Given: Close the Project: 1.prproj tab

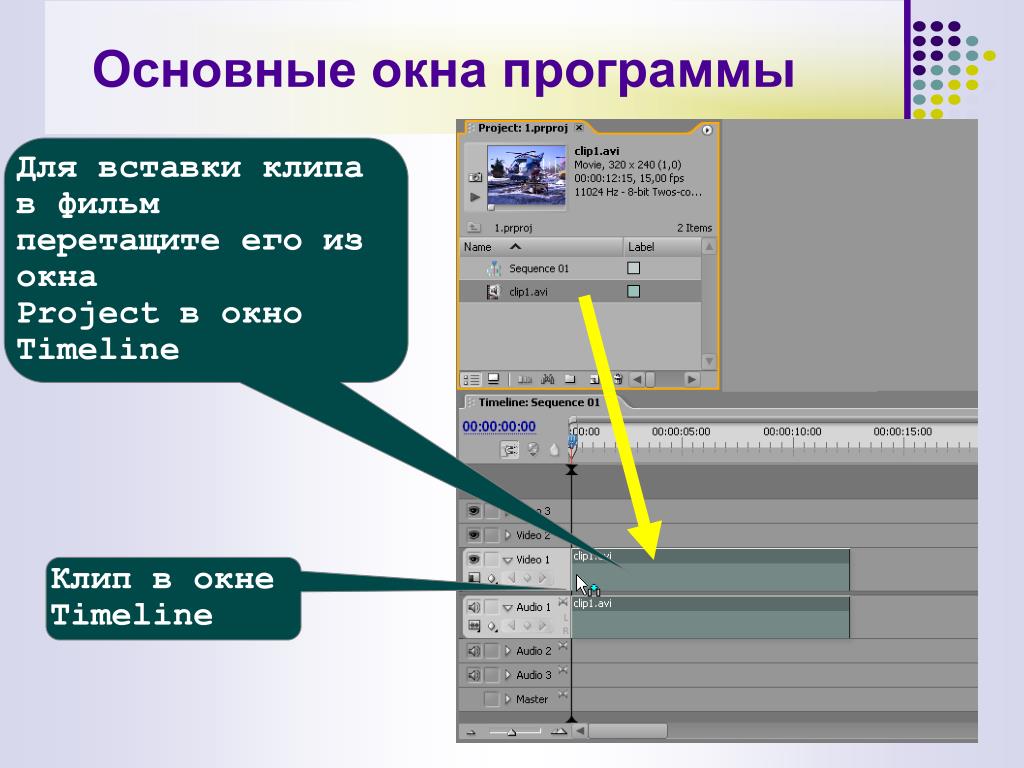Looking at the screenshot, I should point(579,127).
